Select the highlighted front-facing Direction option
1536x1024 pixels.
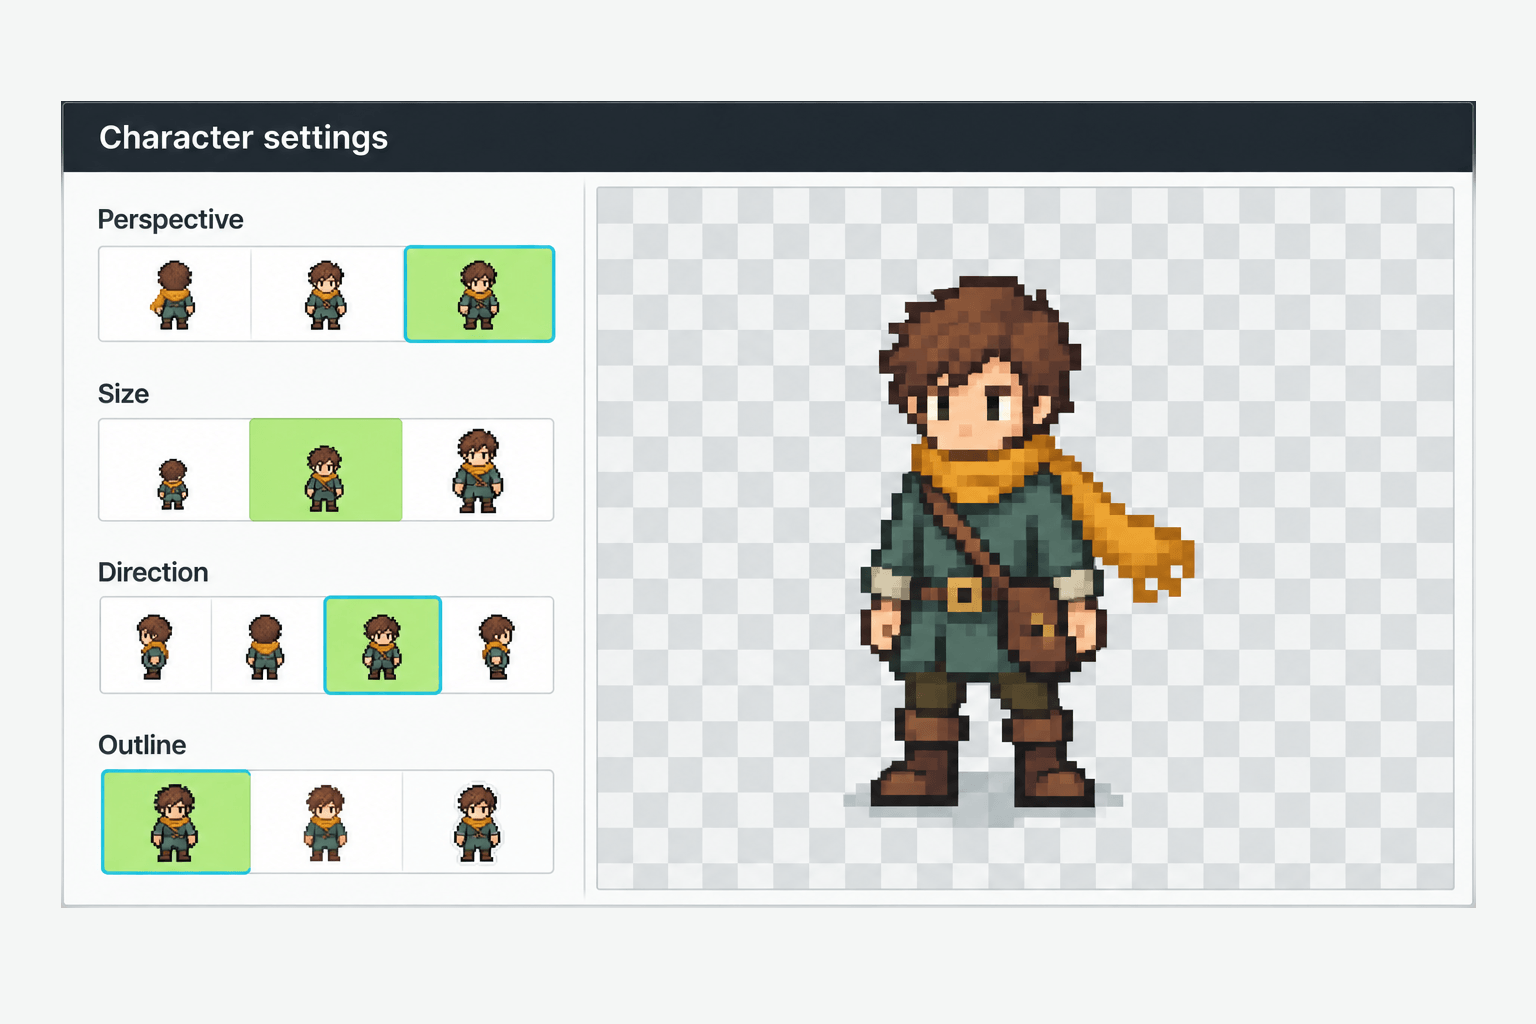(x=383, y=645)
